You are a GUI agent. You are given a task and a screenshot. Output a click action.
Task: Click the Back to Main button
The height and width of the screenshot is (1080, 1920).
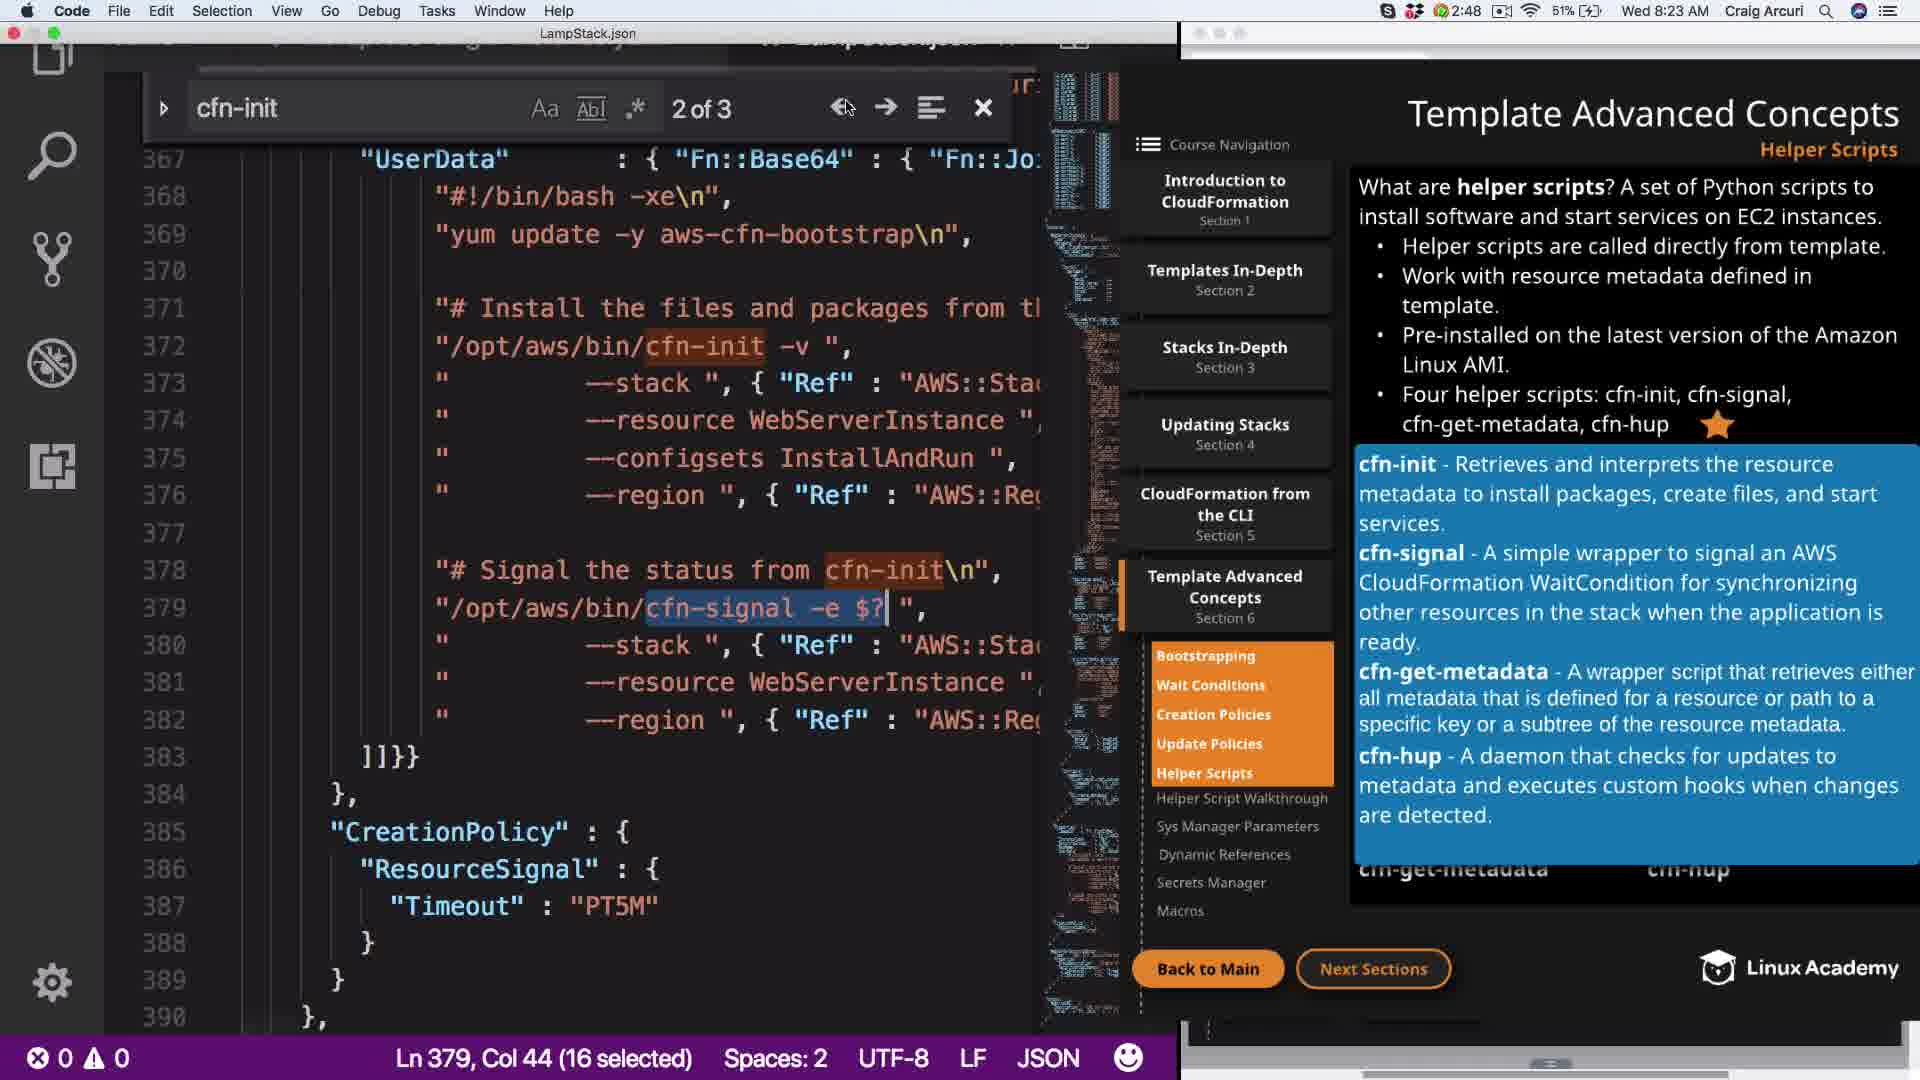[x=1207, y=969]
